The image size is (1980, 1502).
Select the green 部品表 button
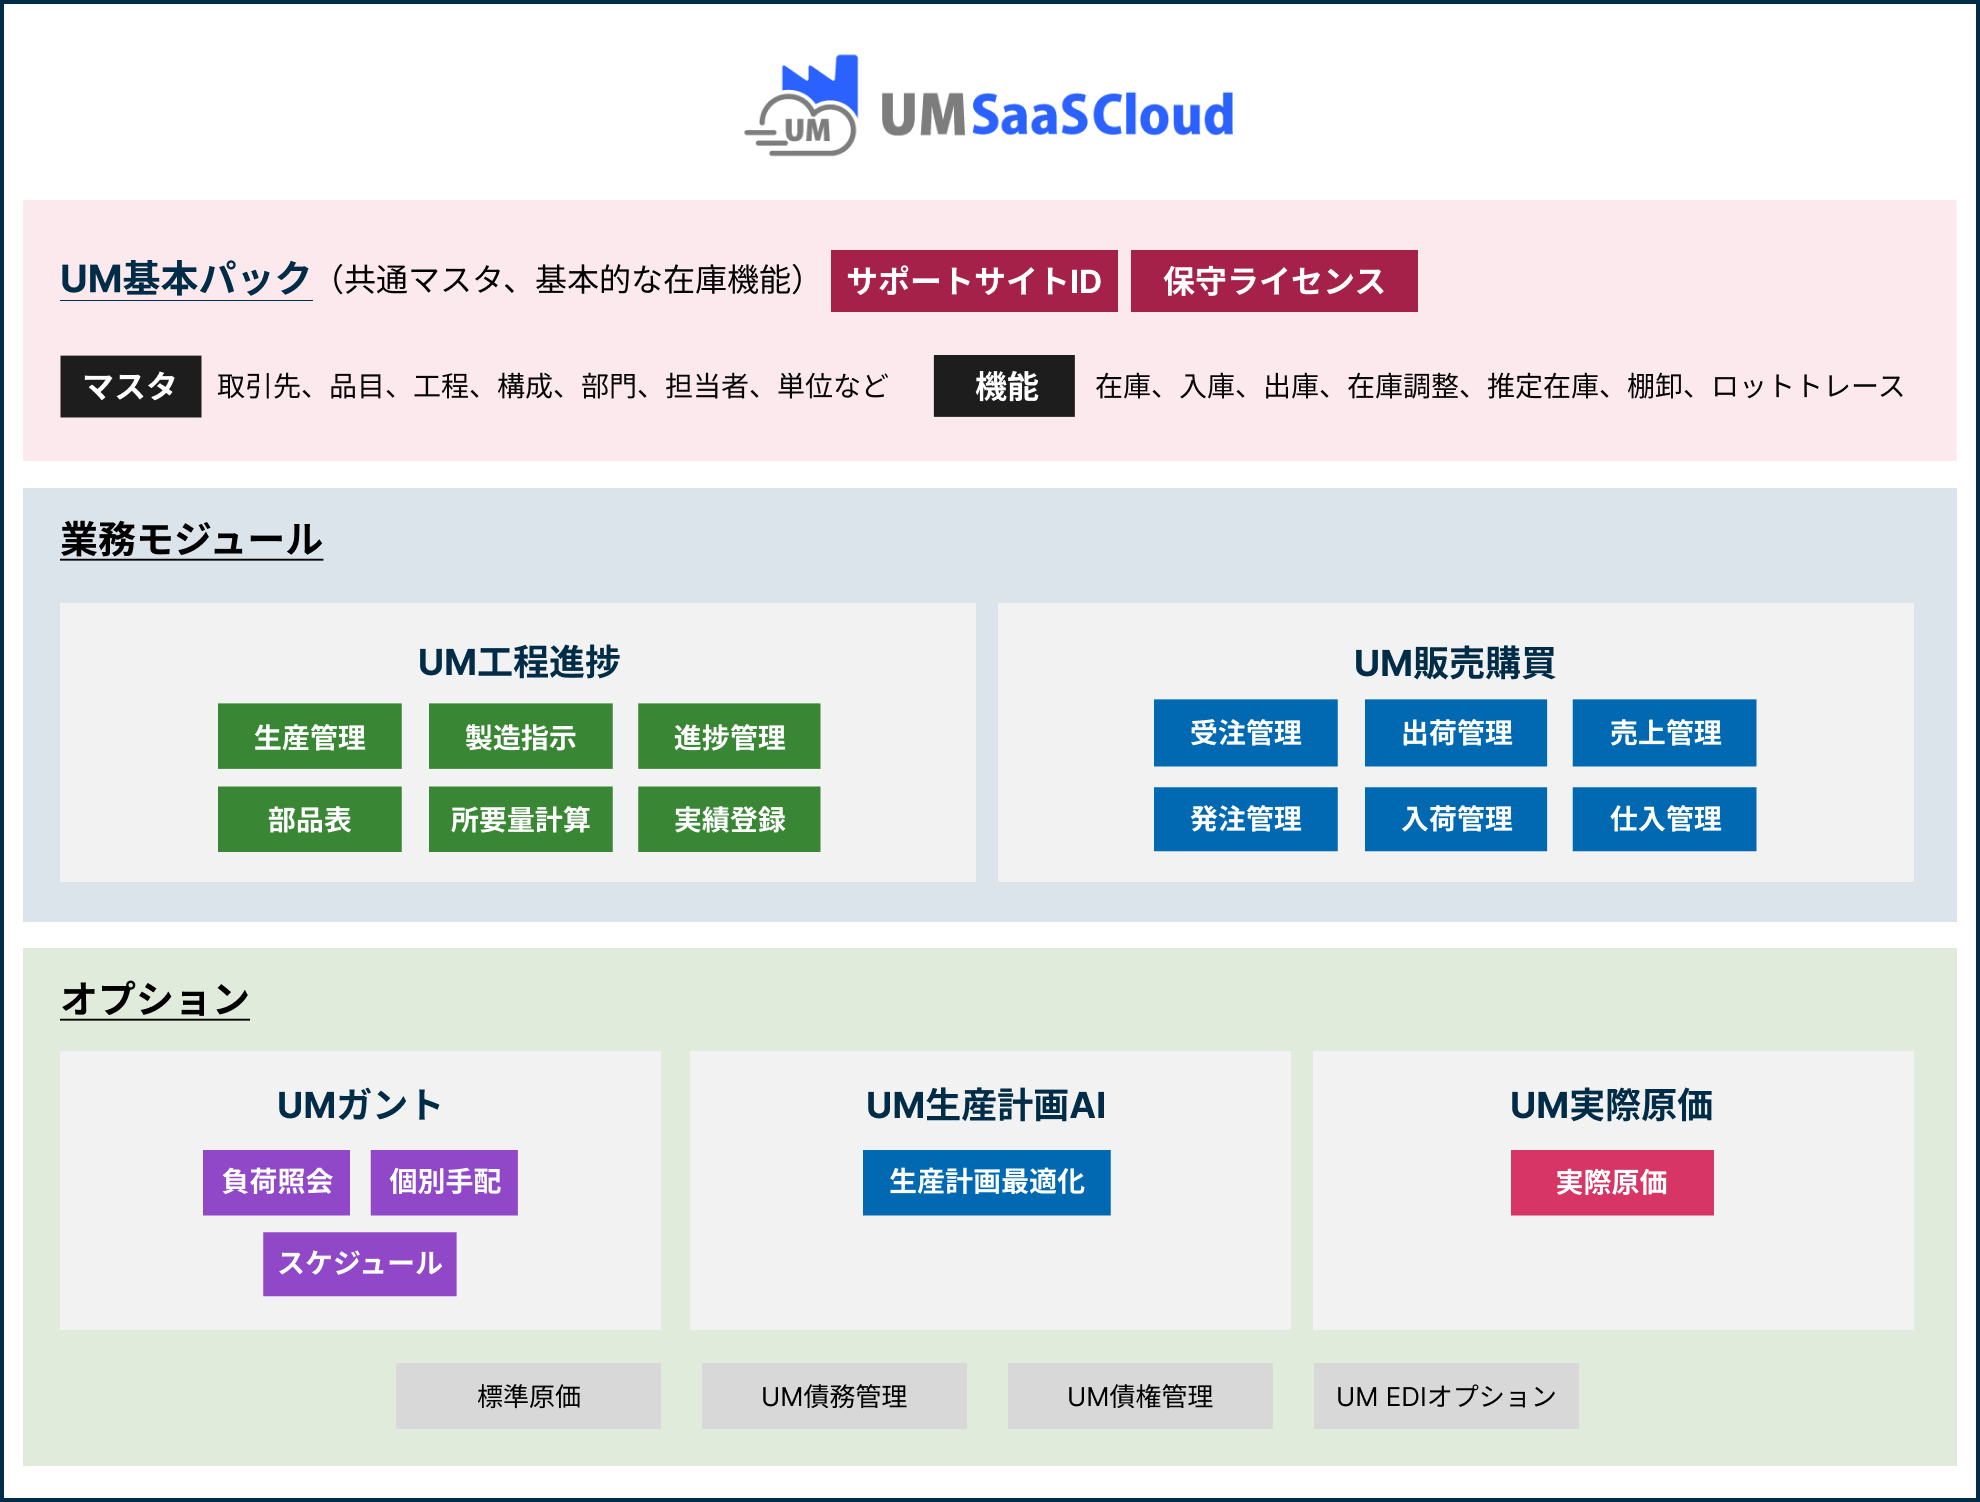coord(310,819)
